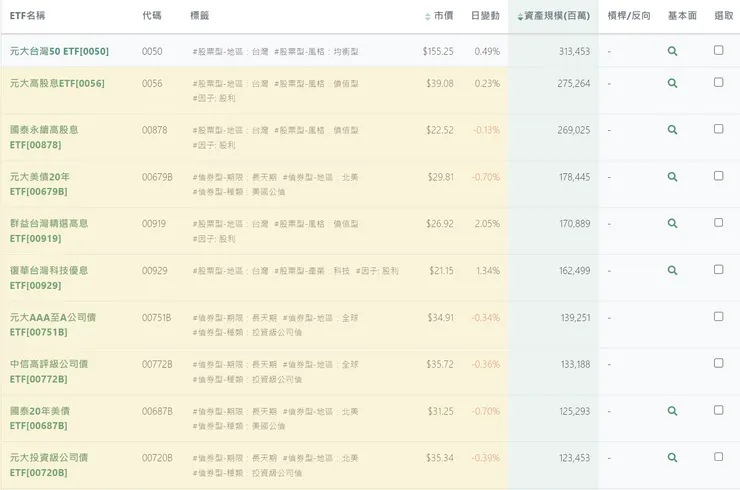View fundamentals icon for 元大美債20年 00679B
Image resolution: width=740 pixels, height=490 pixels.
click(x=672, y=177)
